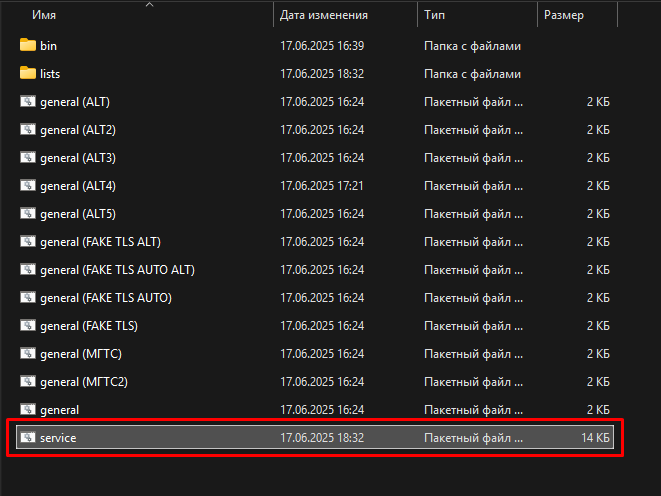Click the sort arrow above Имя column
661x496 pixels.
click(x=149, y=5)
